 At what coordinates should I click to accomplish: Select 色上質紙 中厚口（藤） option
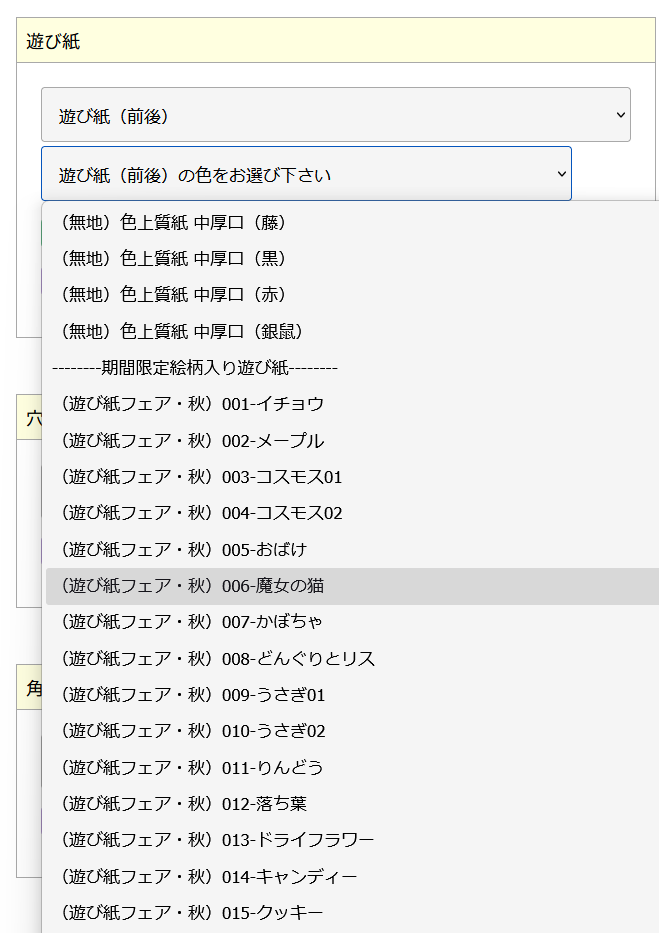(x=175, y=222)
